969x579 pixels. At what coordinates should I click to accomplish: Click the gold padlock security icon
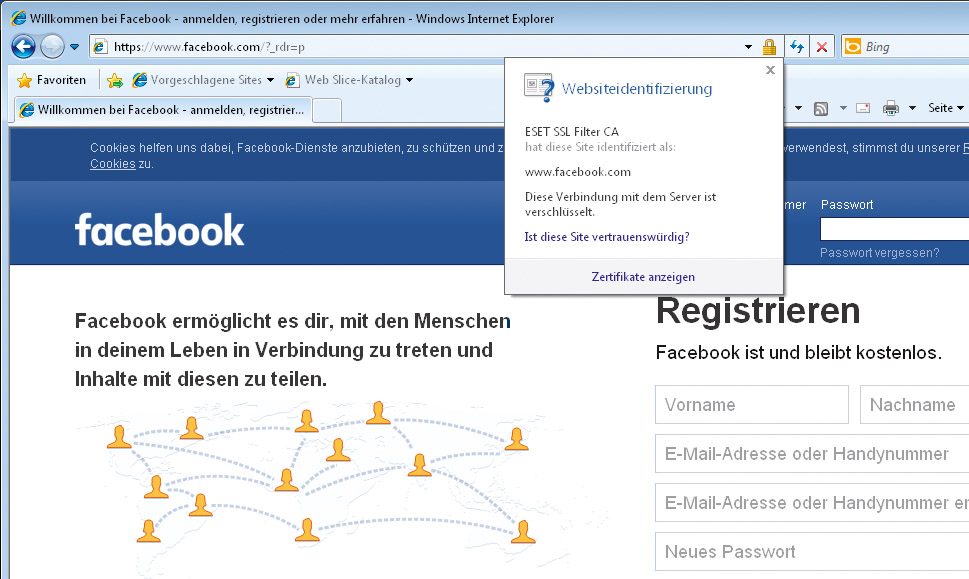pos(769,47)
